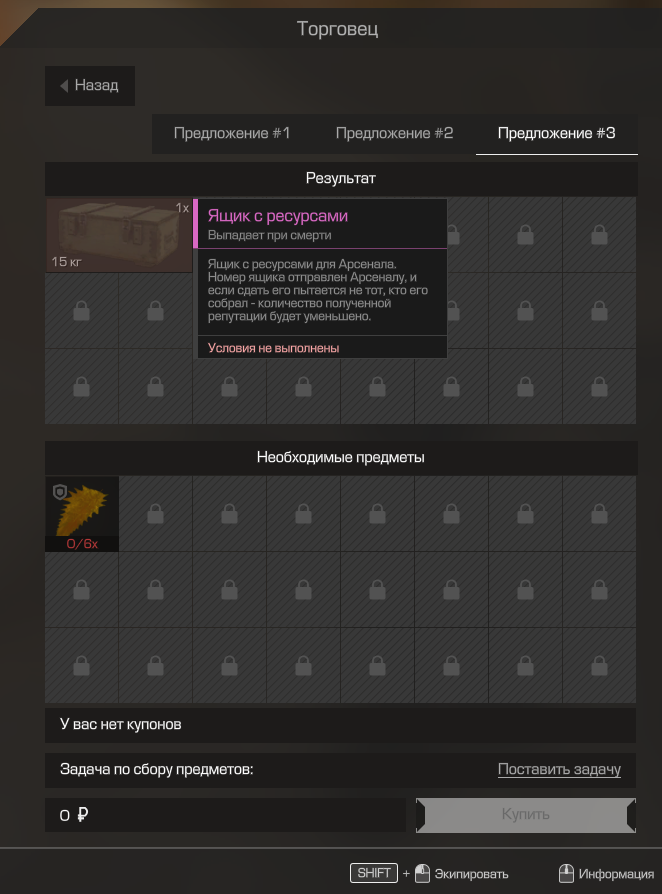662x894 pixels.
Task: Click the red 0/6x item counter
Action: (82, 544)
